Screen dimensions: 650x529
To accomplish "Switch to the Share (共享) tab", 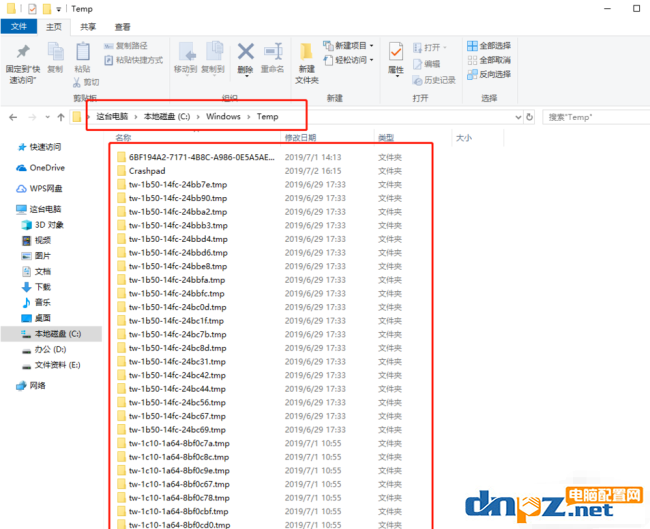I will point(88,27).
